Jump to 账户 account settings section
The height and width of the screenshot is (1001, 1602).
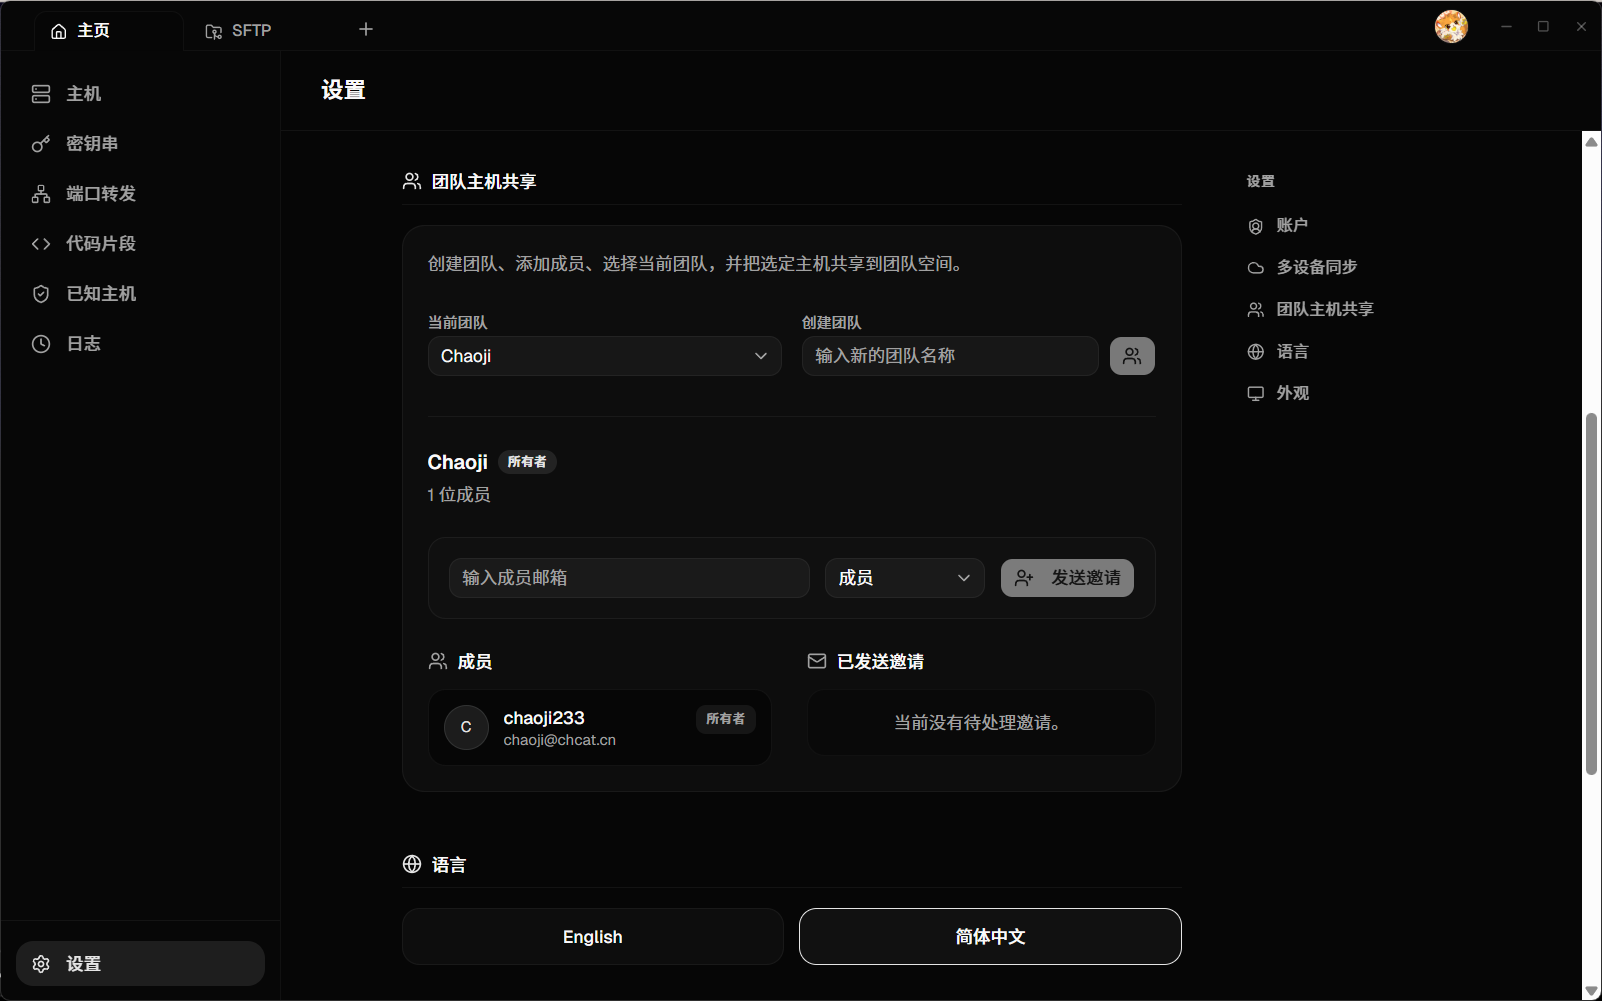(1278, 226)
